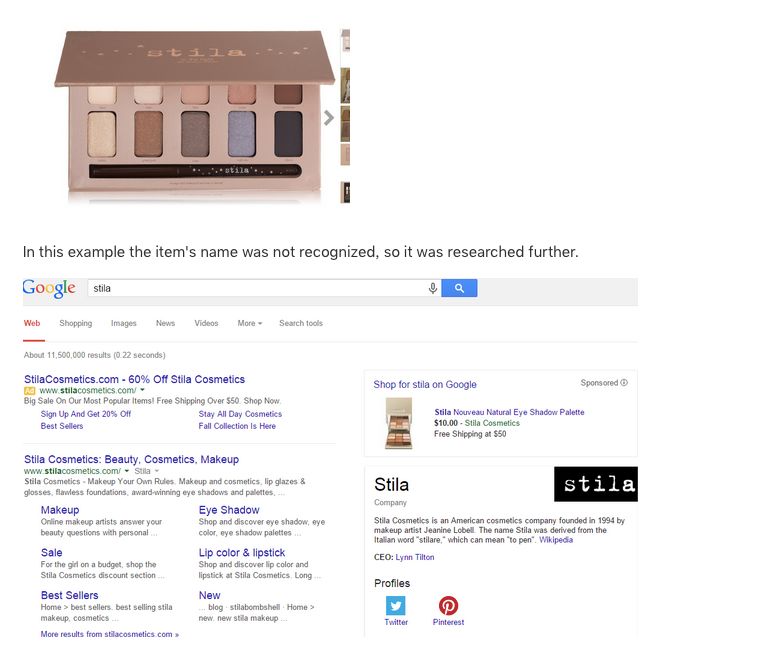The image size is (769, 654).
Task: Click the yellow Ad badge
Action: (29, 391)
